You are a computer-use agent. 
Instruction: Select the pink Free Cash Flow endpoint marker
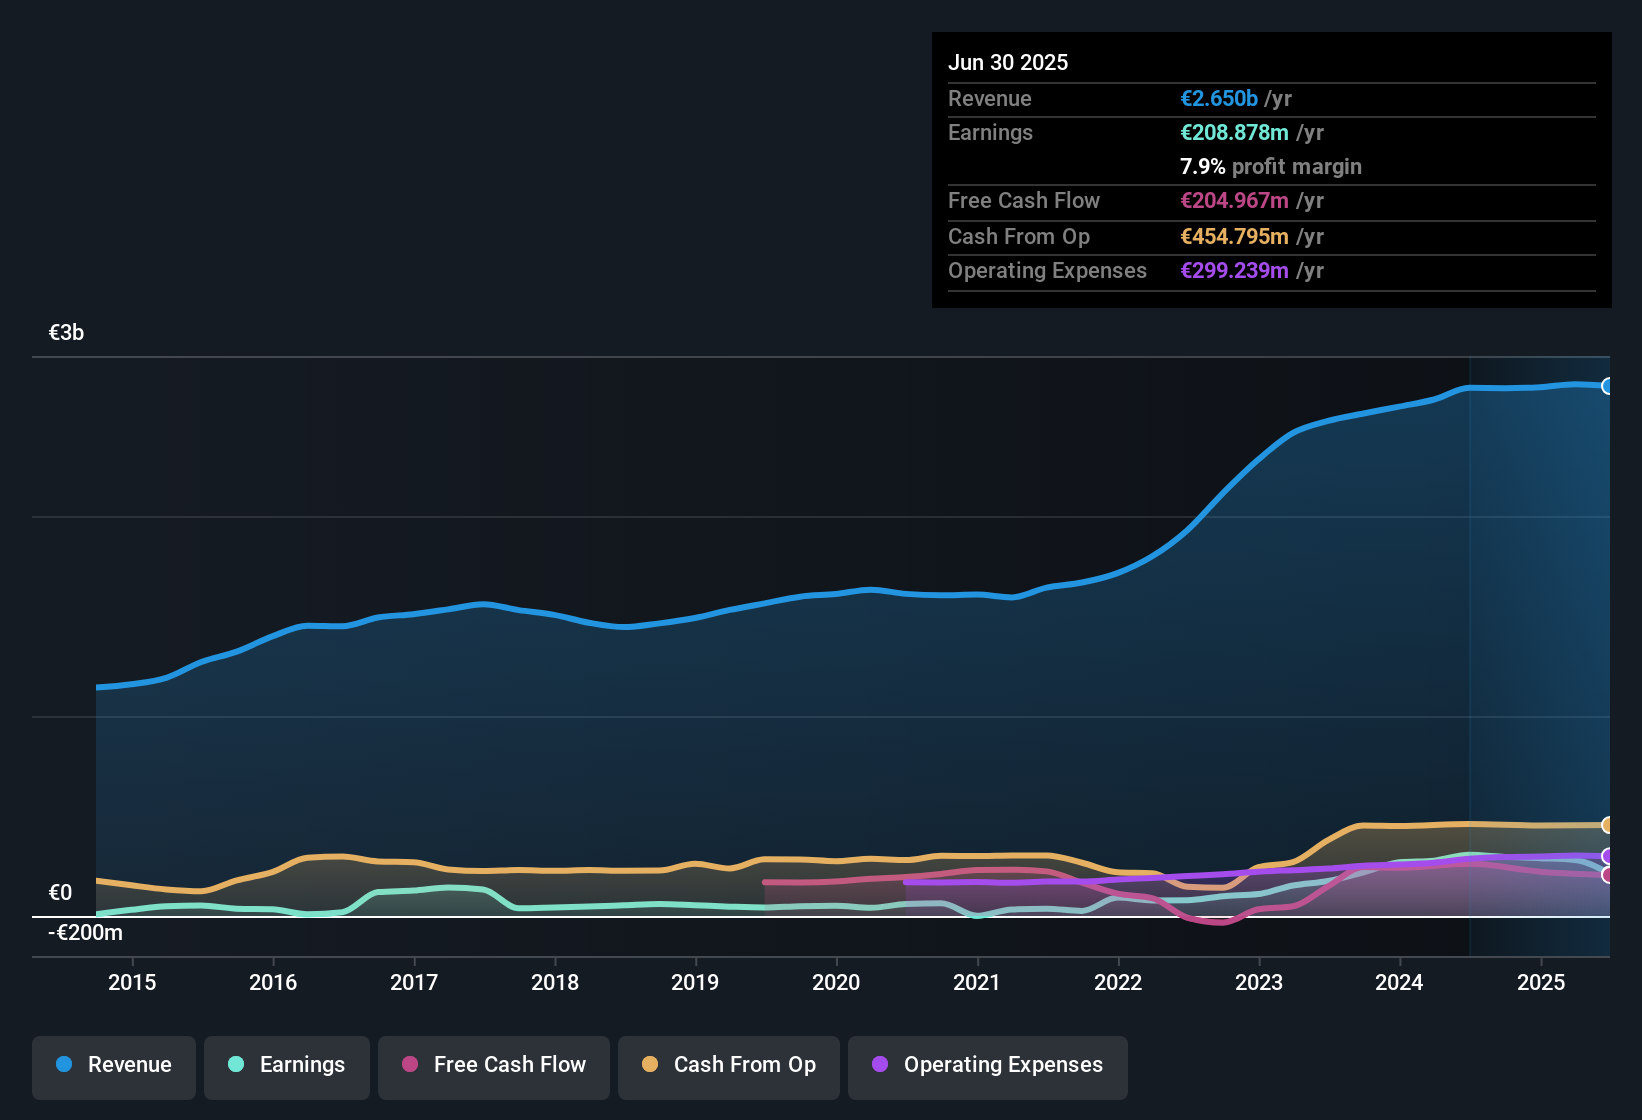point(1607,875)
